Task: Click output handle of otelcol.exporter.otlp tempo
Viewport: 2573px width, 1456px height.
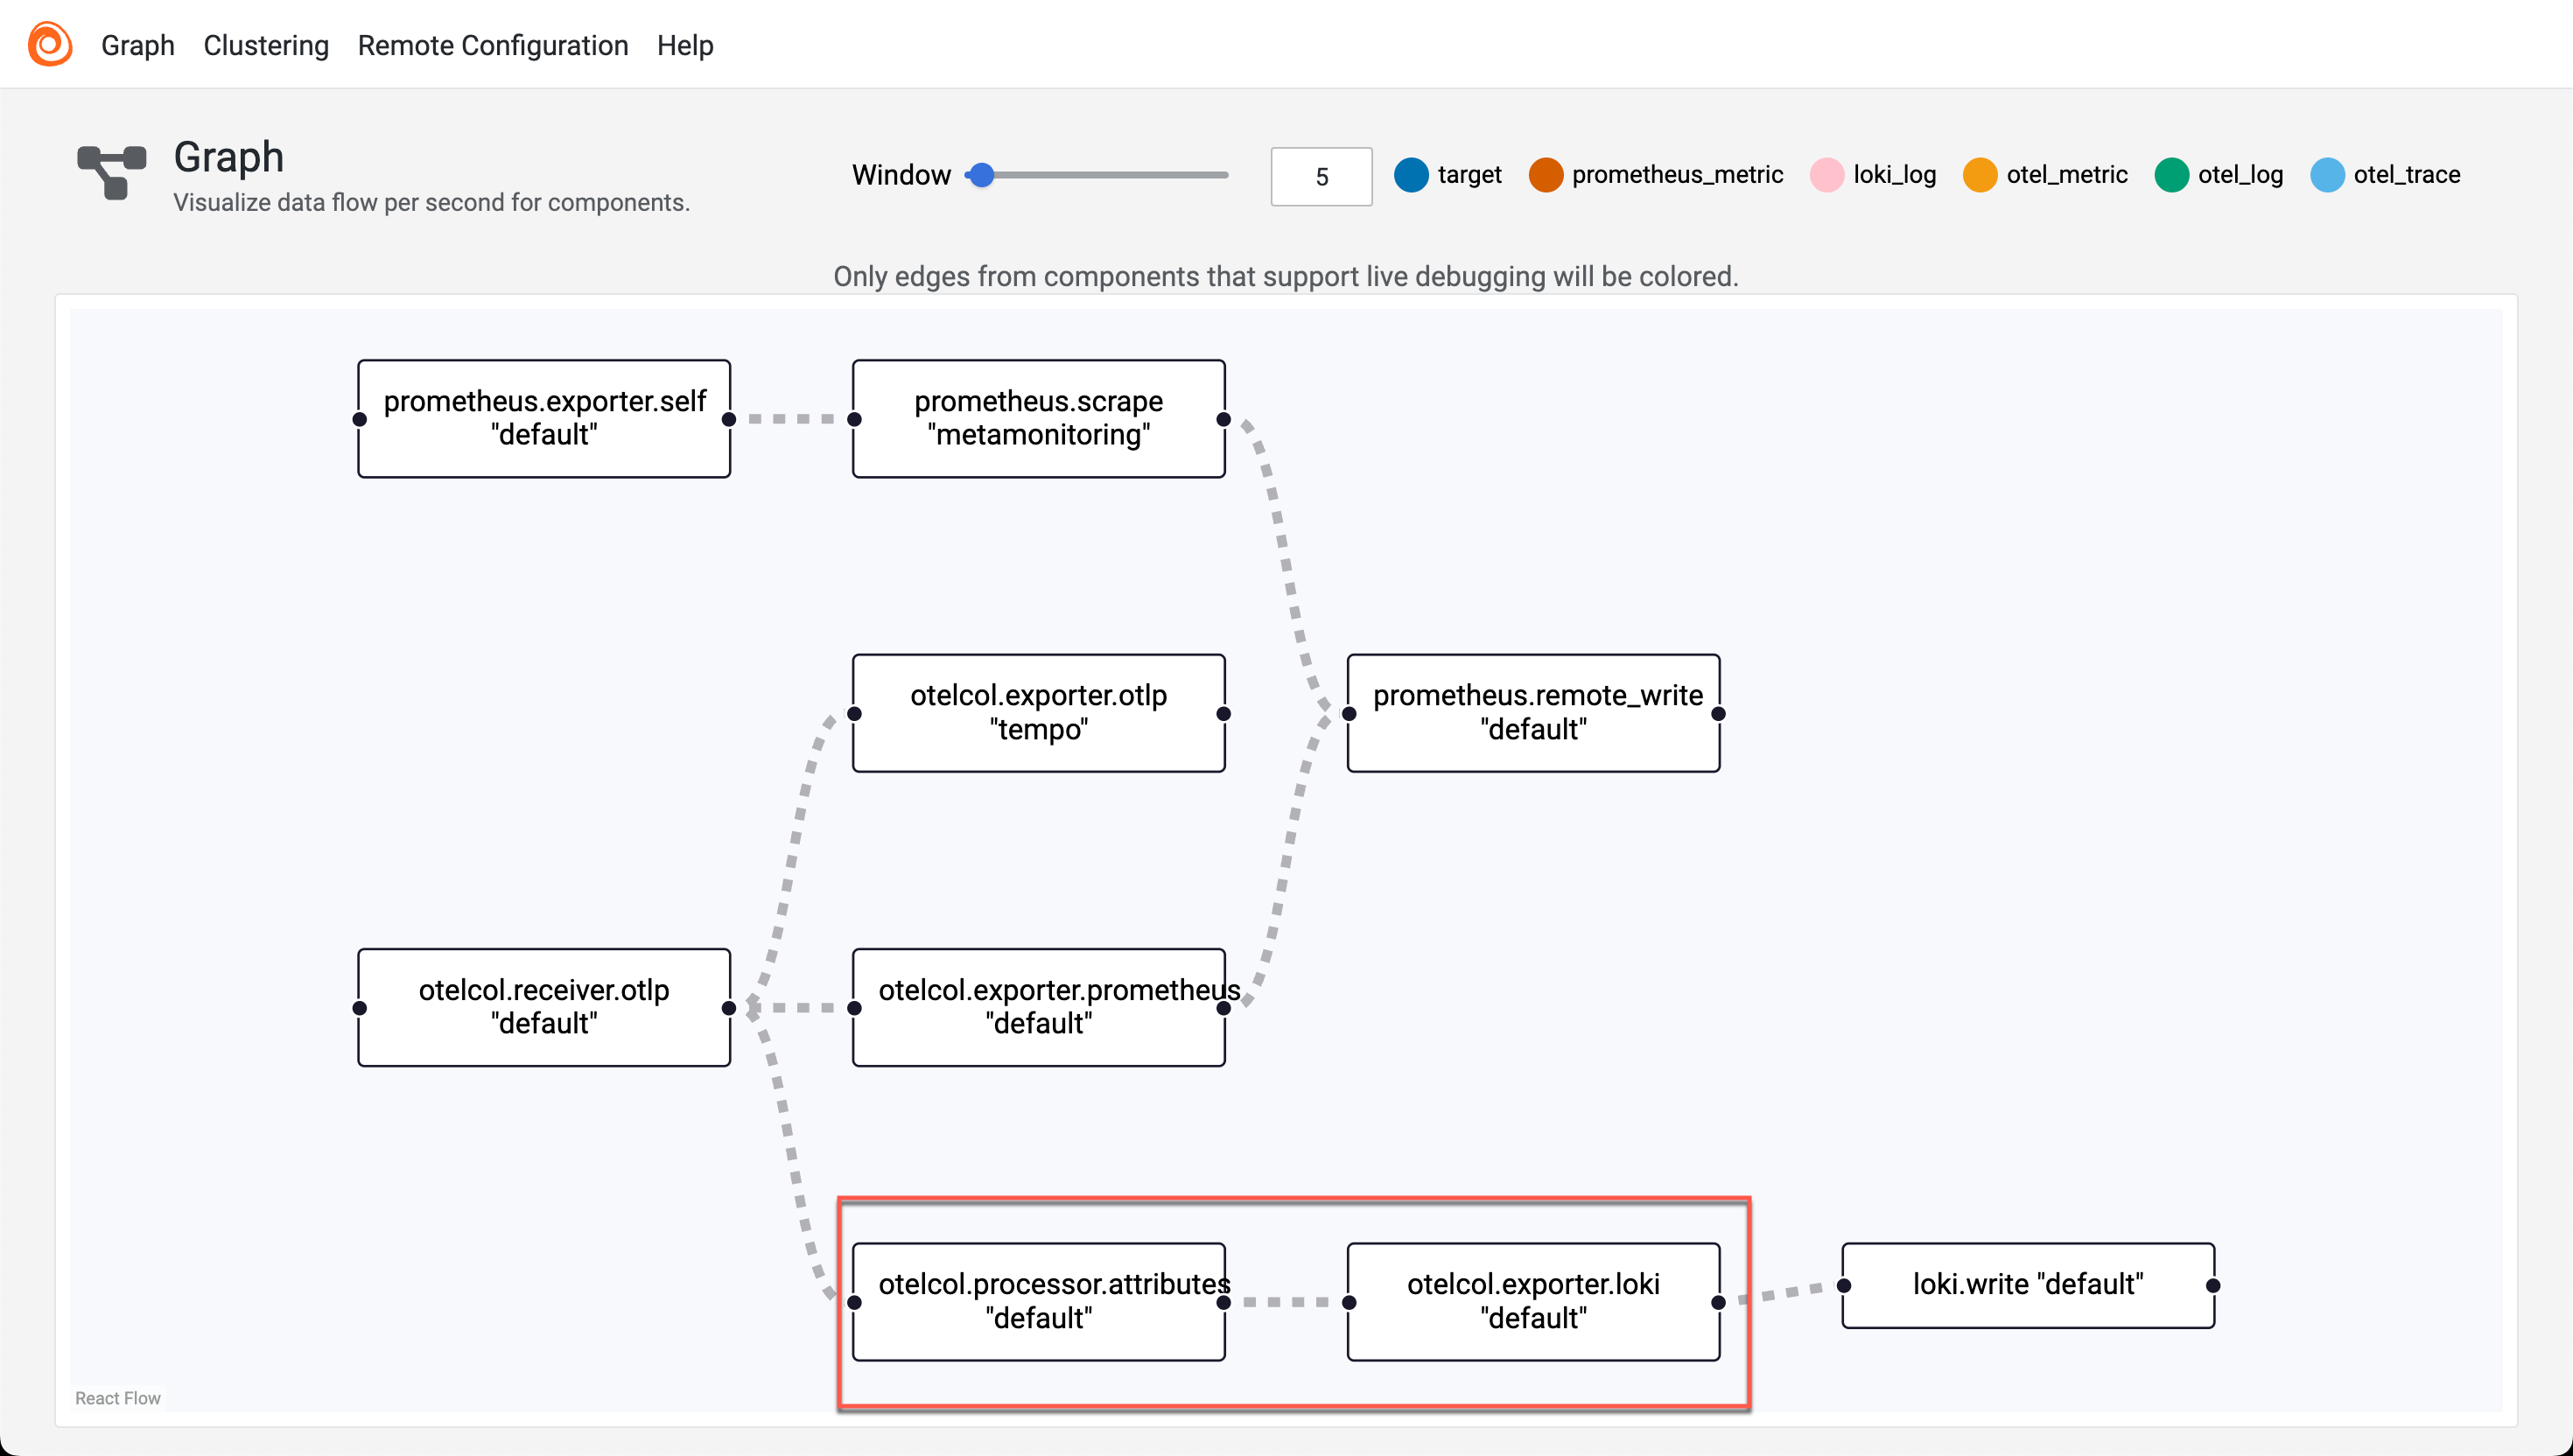Action: (x=1224, y=713)
